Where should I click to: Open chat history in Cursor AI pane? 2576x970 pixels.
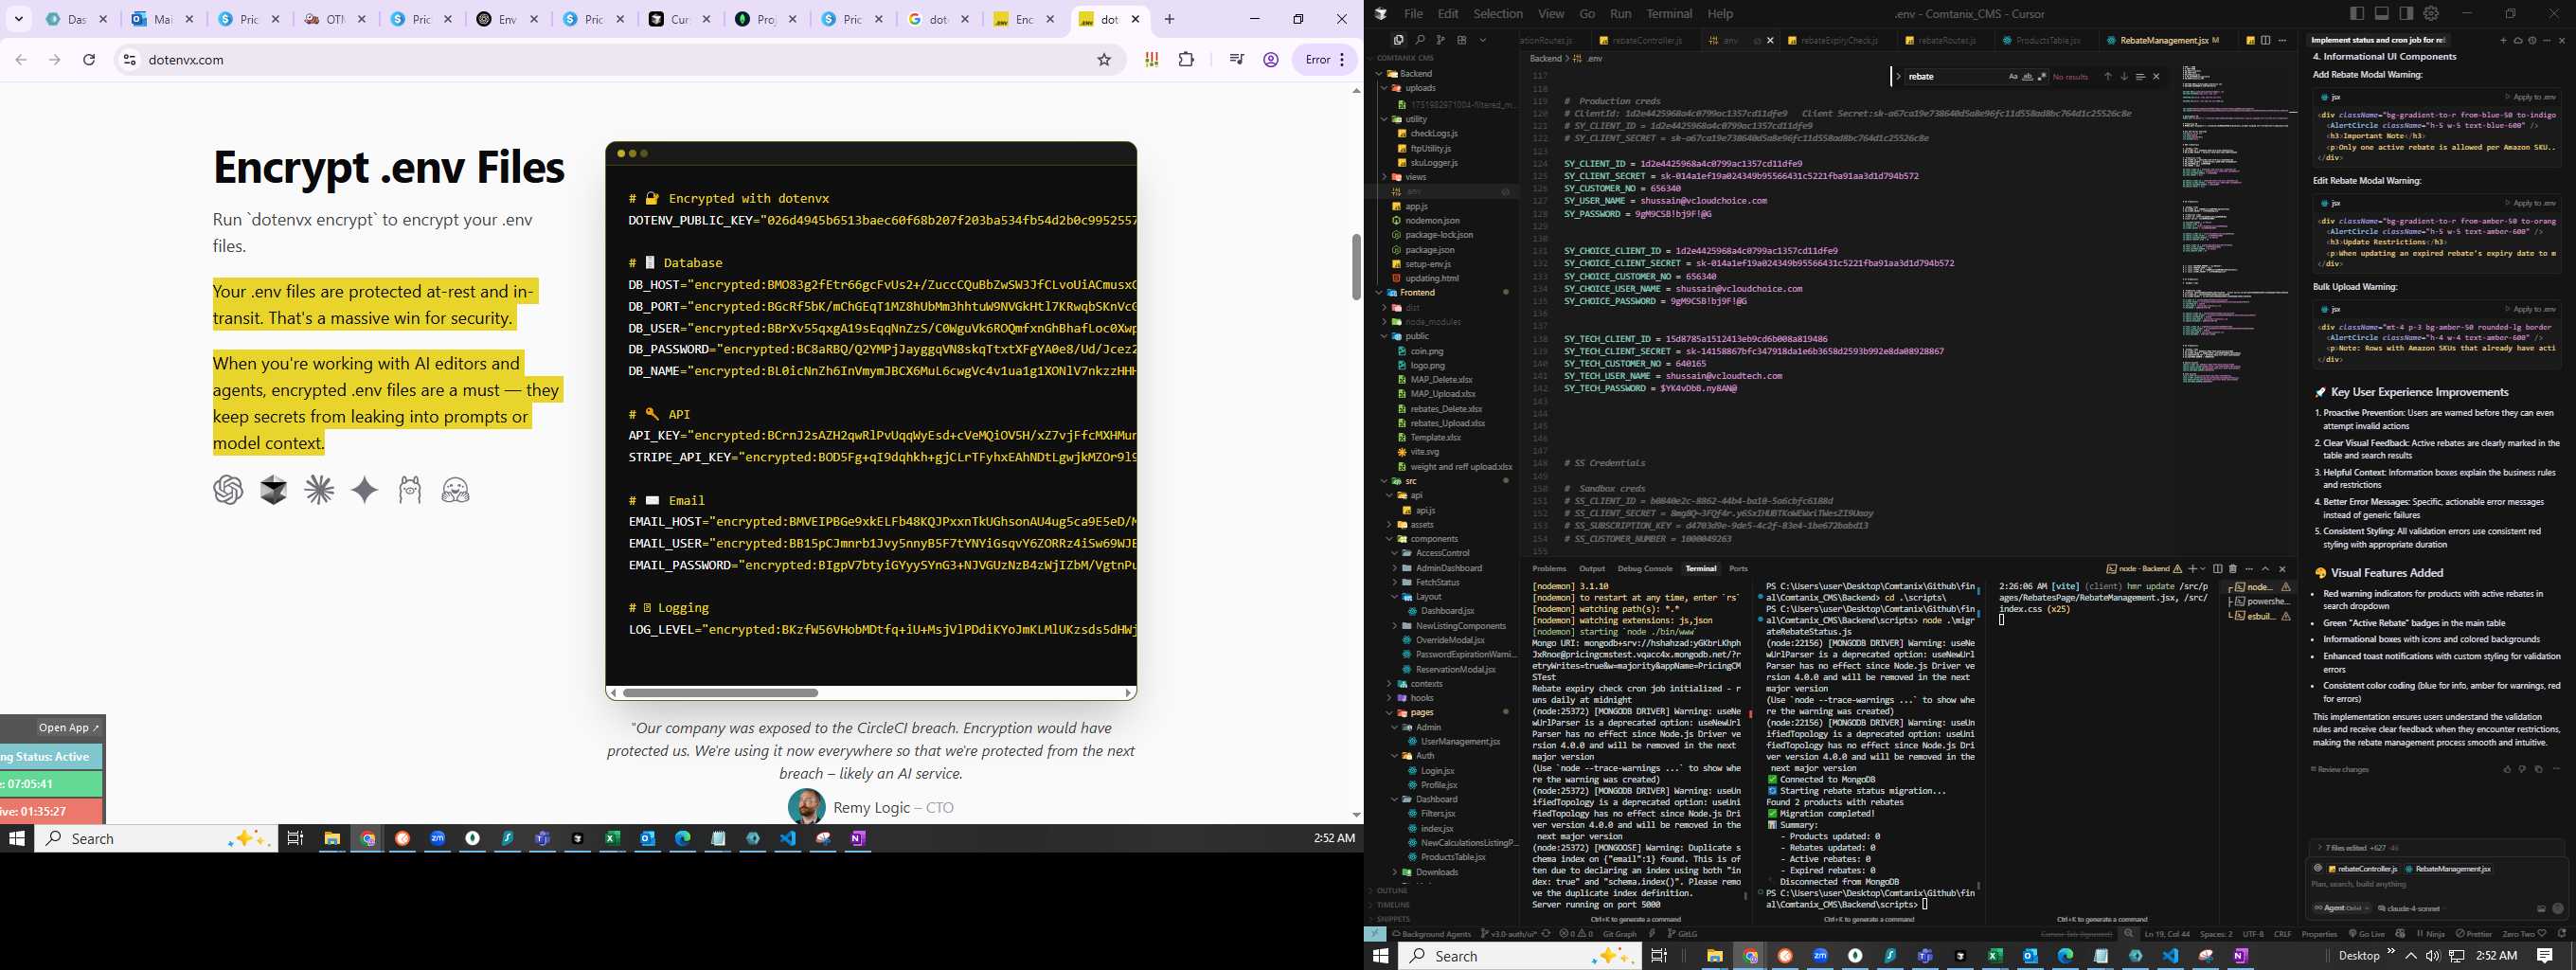click(2532, 40)
